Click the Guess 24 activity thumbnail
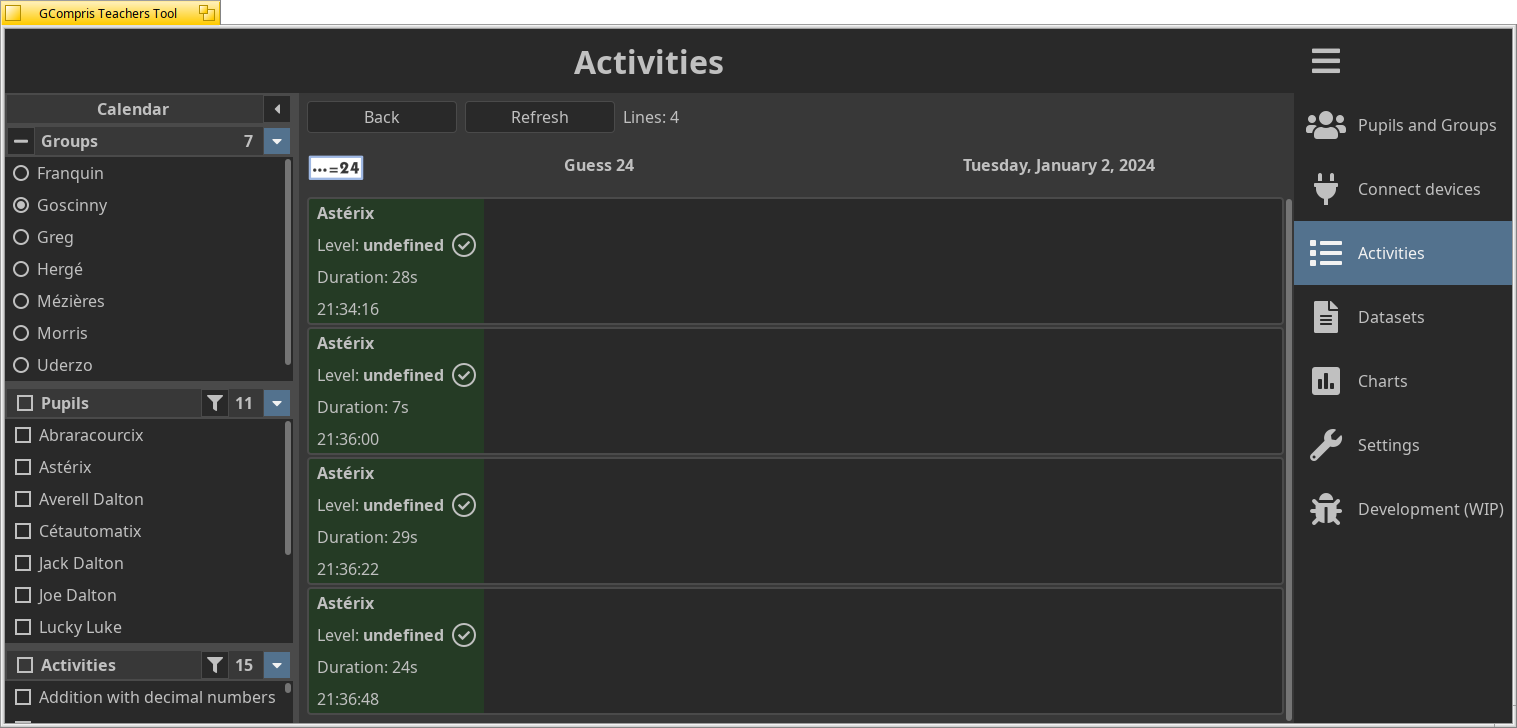This screenshot has width=1517, height=728. (x=336, y=168)
